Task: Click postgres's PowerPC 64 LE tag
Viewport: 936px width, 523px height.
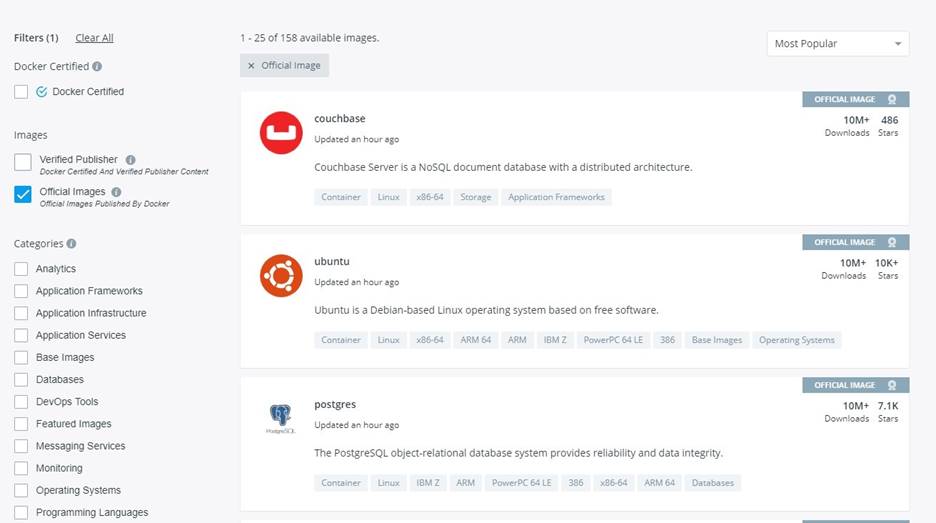Action: point(522,482)
